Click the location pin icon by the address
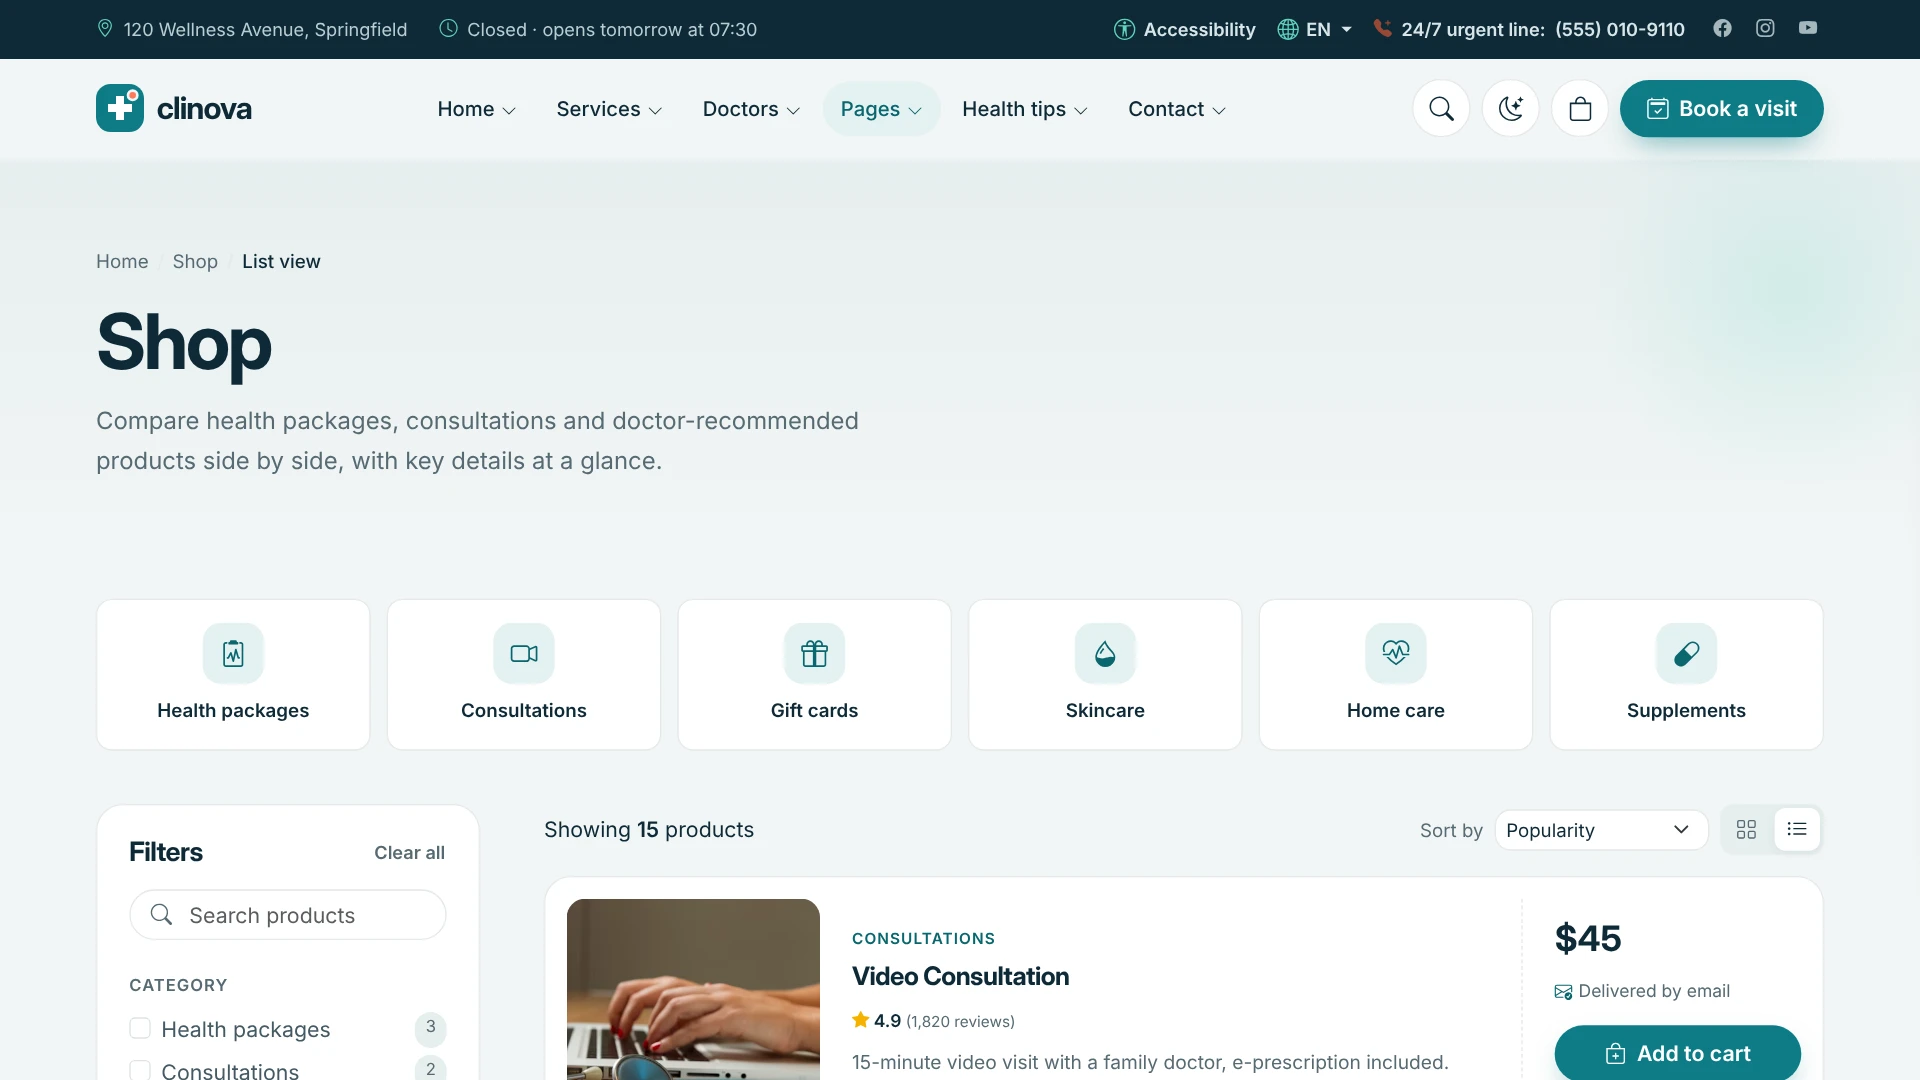The width and height of the screenshot is (1920, 1080). point(105,28)
